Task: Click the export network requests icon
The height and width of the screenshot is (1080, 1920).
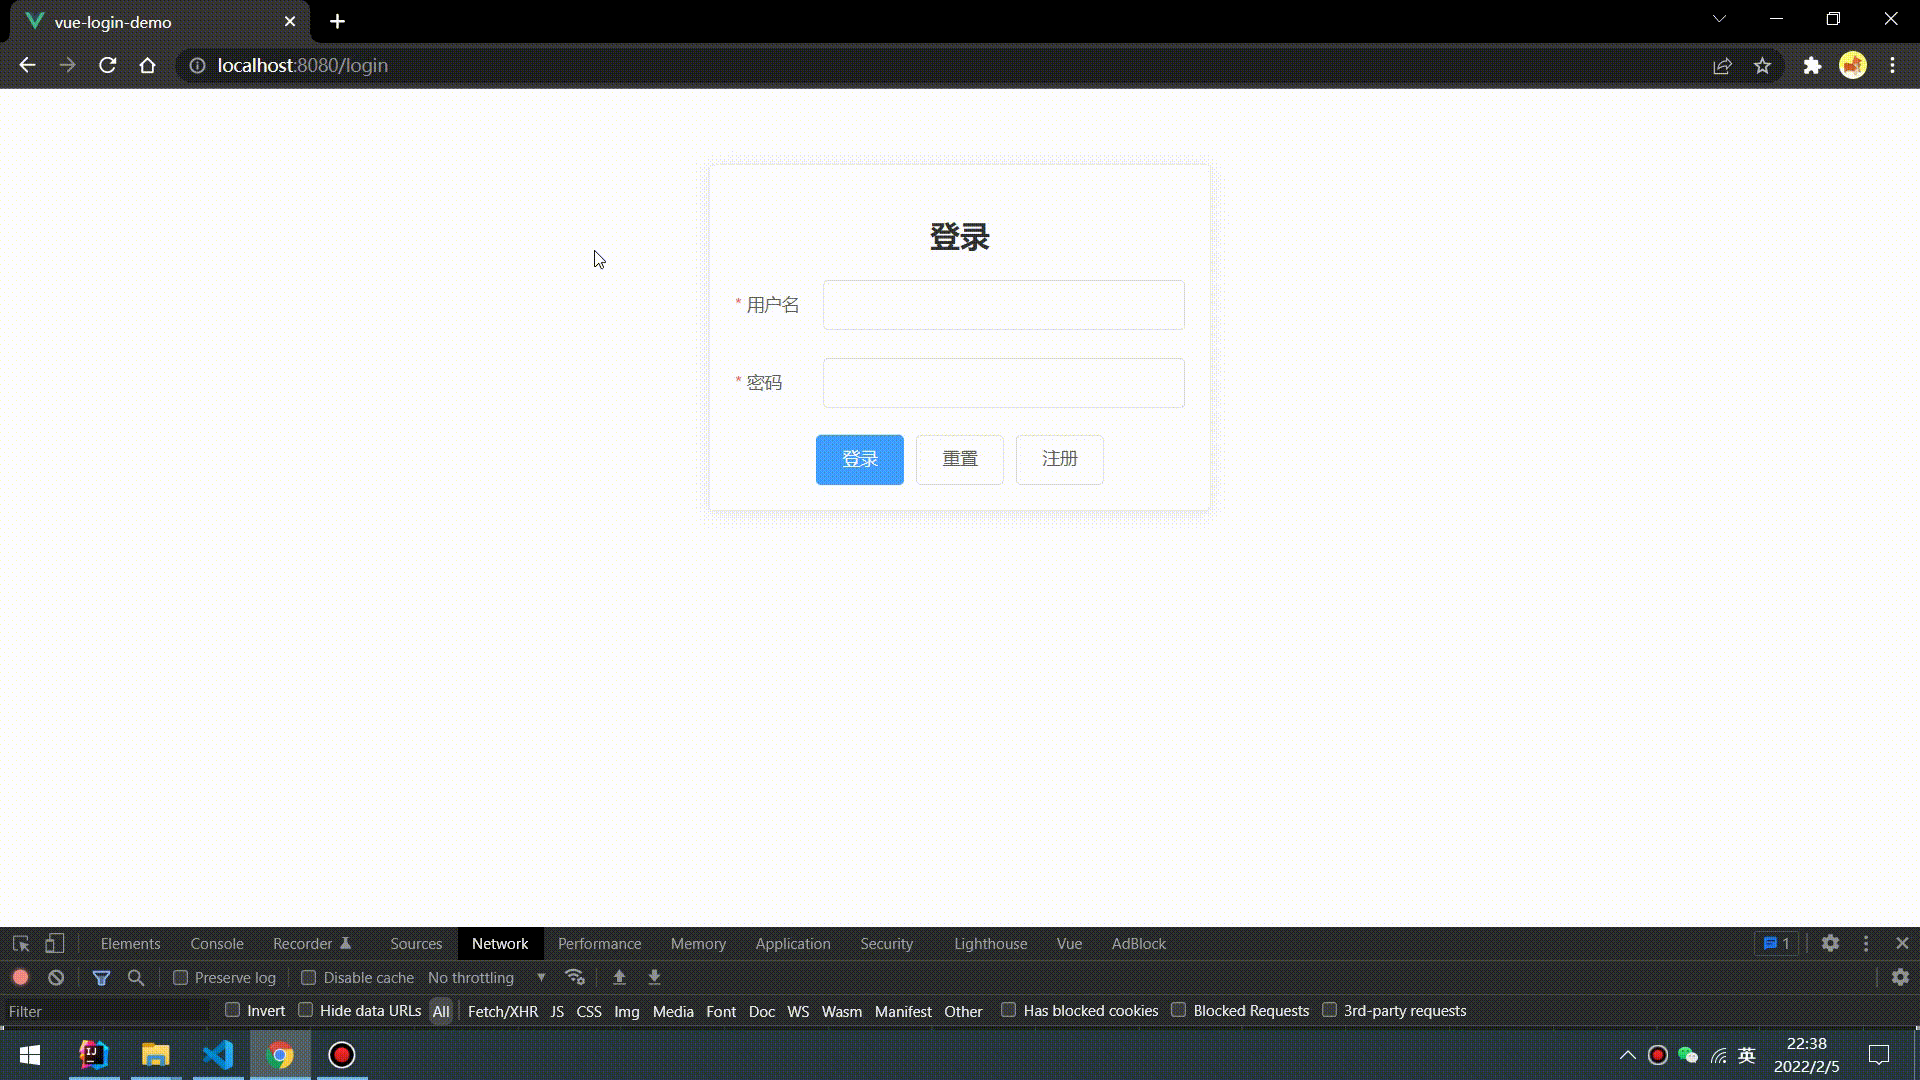Action: point(653,977)
